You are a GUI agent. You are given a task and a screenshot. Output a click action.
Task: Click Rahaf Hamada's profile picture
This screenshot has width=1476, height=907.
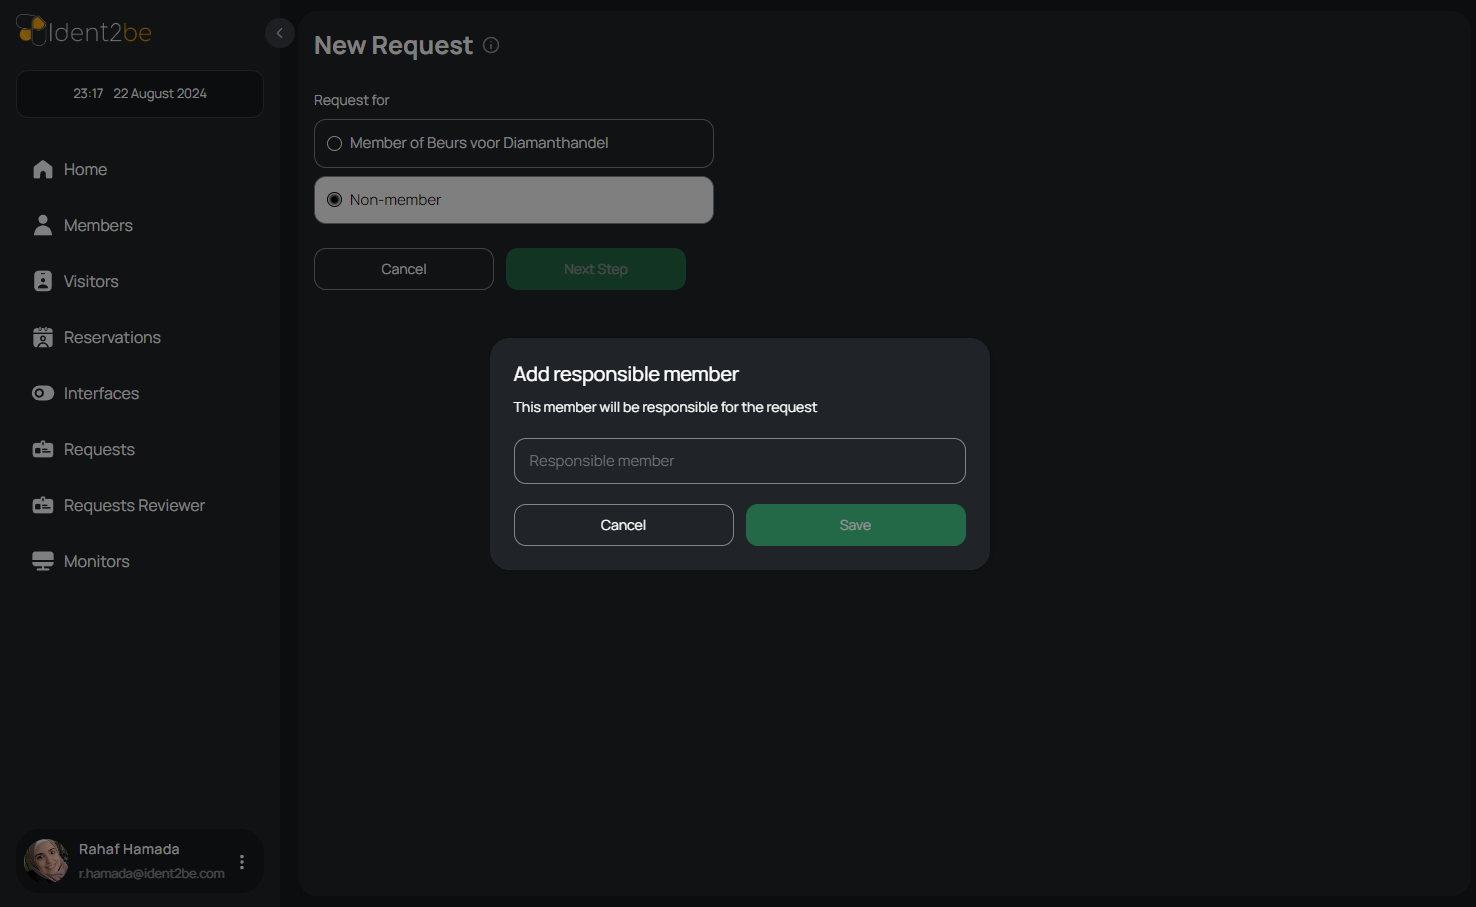47,861
